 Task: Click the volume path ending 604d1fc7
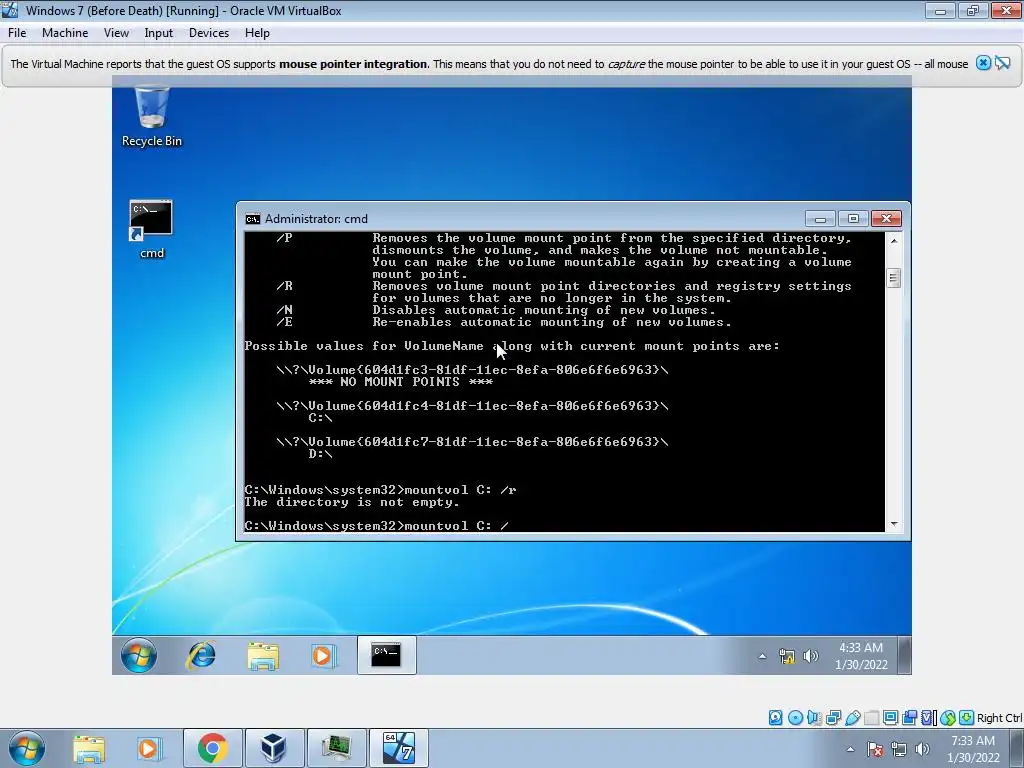coord(472,442)
